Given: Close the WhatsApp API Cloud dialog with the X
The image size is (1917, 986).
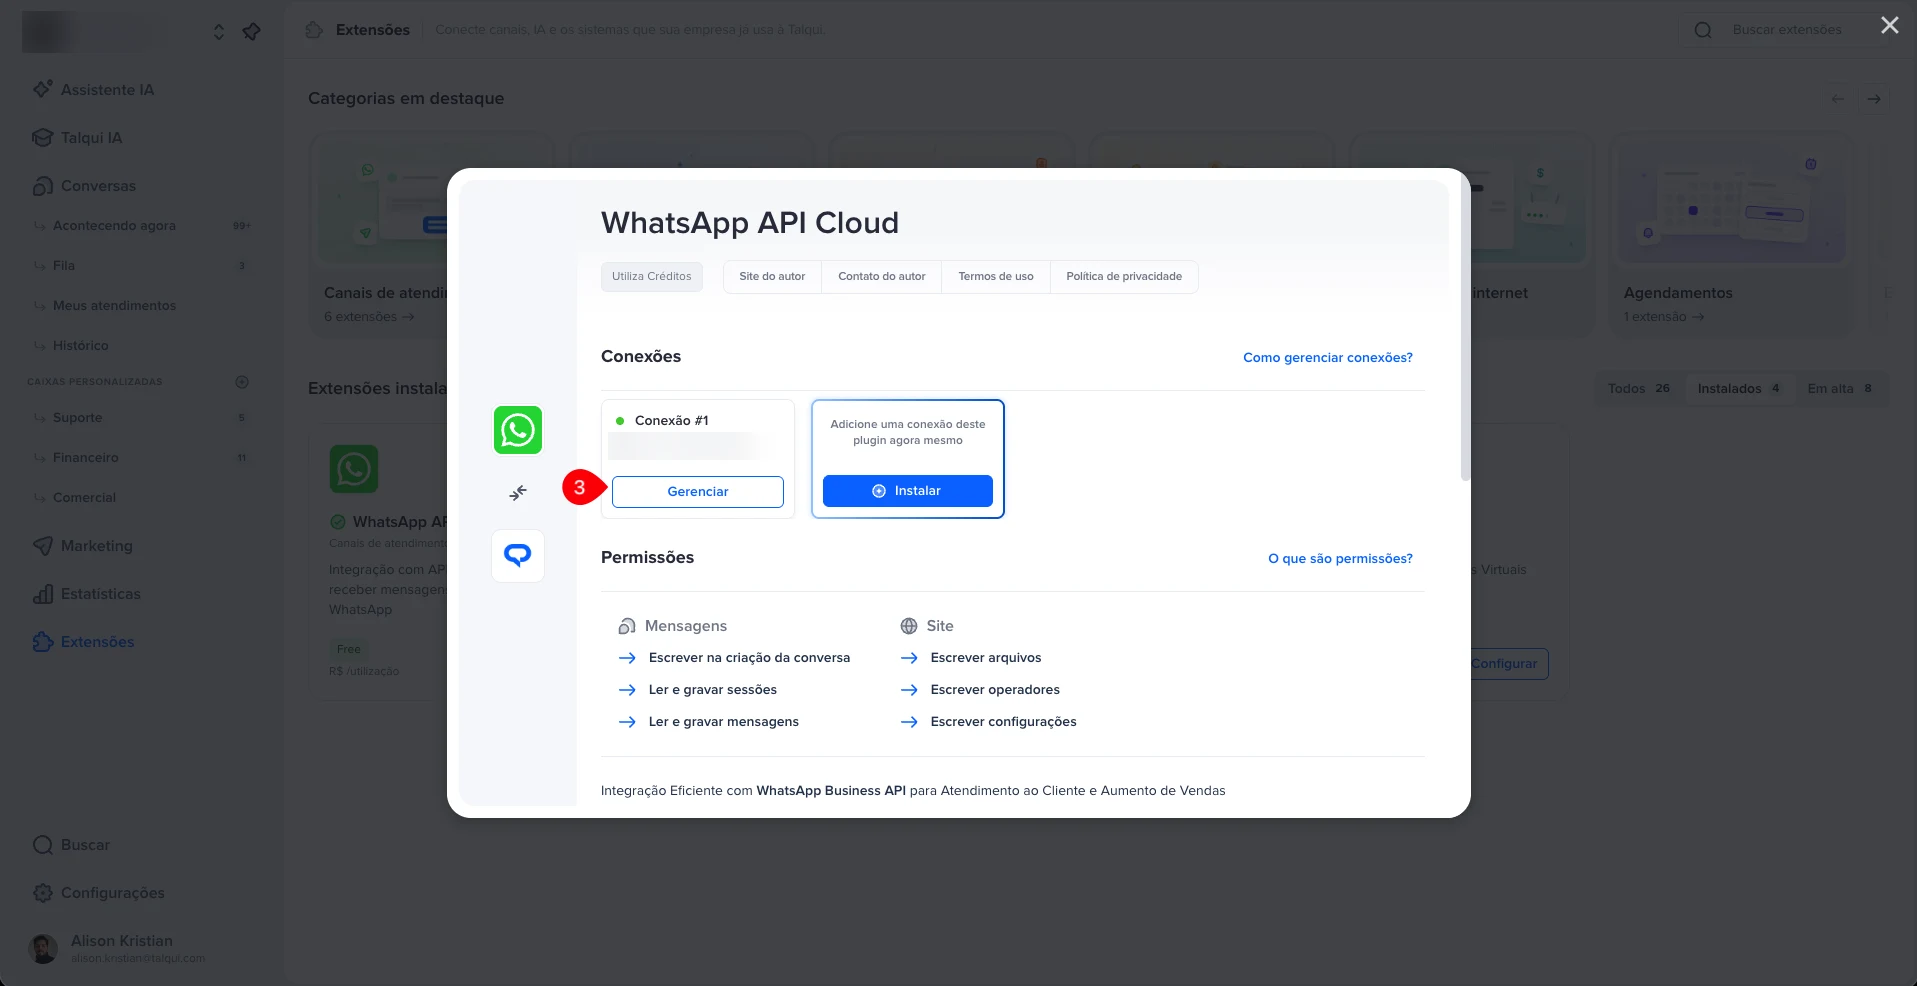Looking at the screenshot, I should 1889,25.
